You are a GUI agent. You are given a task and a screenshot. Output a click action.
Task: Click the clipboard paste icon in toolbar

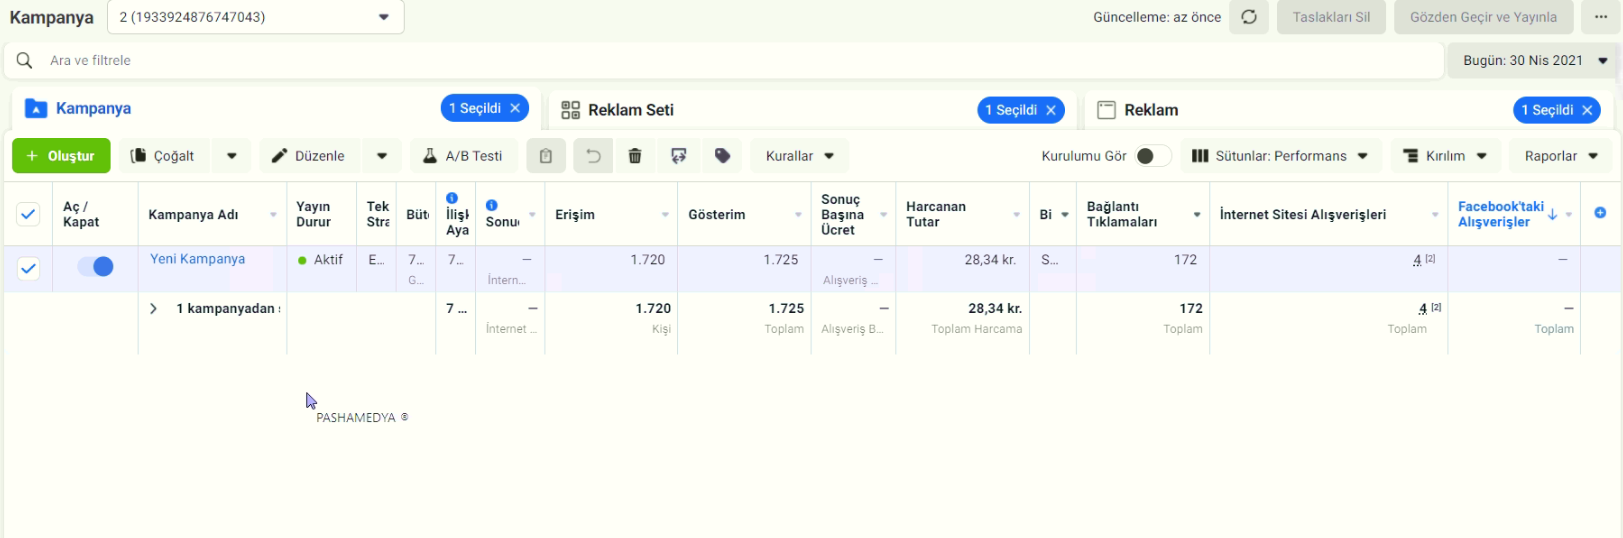pyautogui.click(x=546, y=156)
